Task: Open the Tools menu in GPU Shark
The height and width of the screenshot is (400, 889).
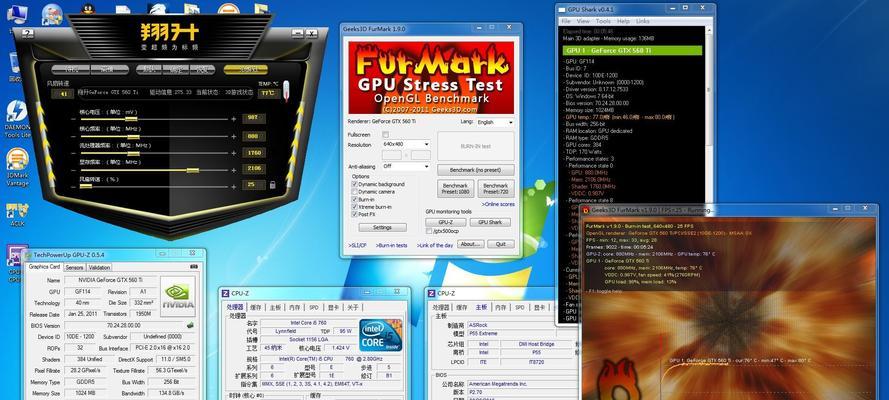Action: [x=603, y=21]
